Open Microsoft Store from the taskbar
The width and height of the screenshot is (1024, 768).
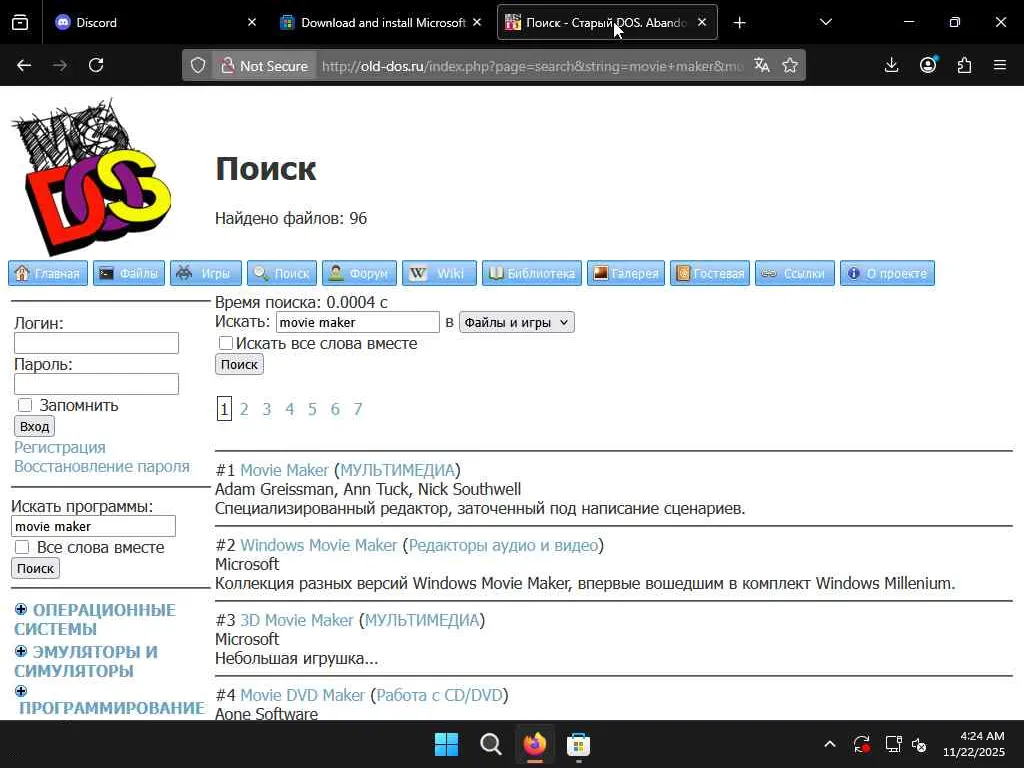point(579,744)
